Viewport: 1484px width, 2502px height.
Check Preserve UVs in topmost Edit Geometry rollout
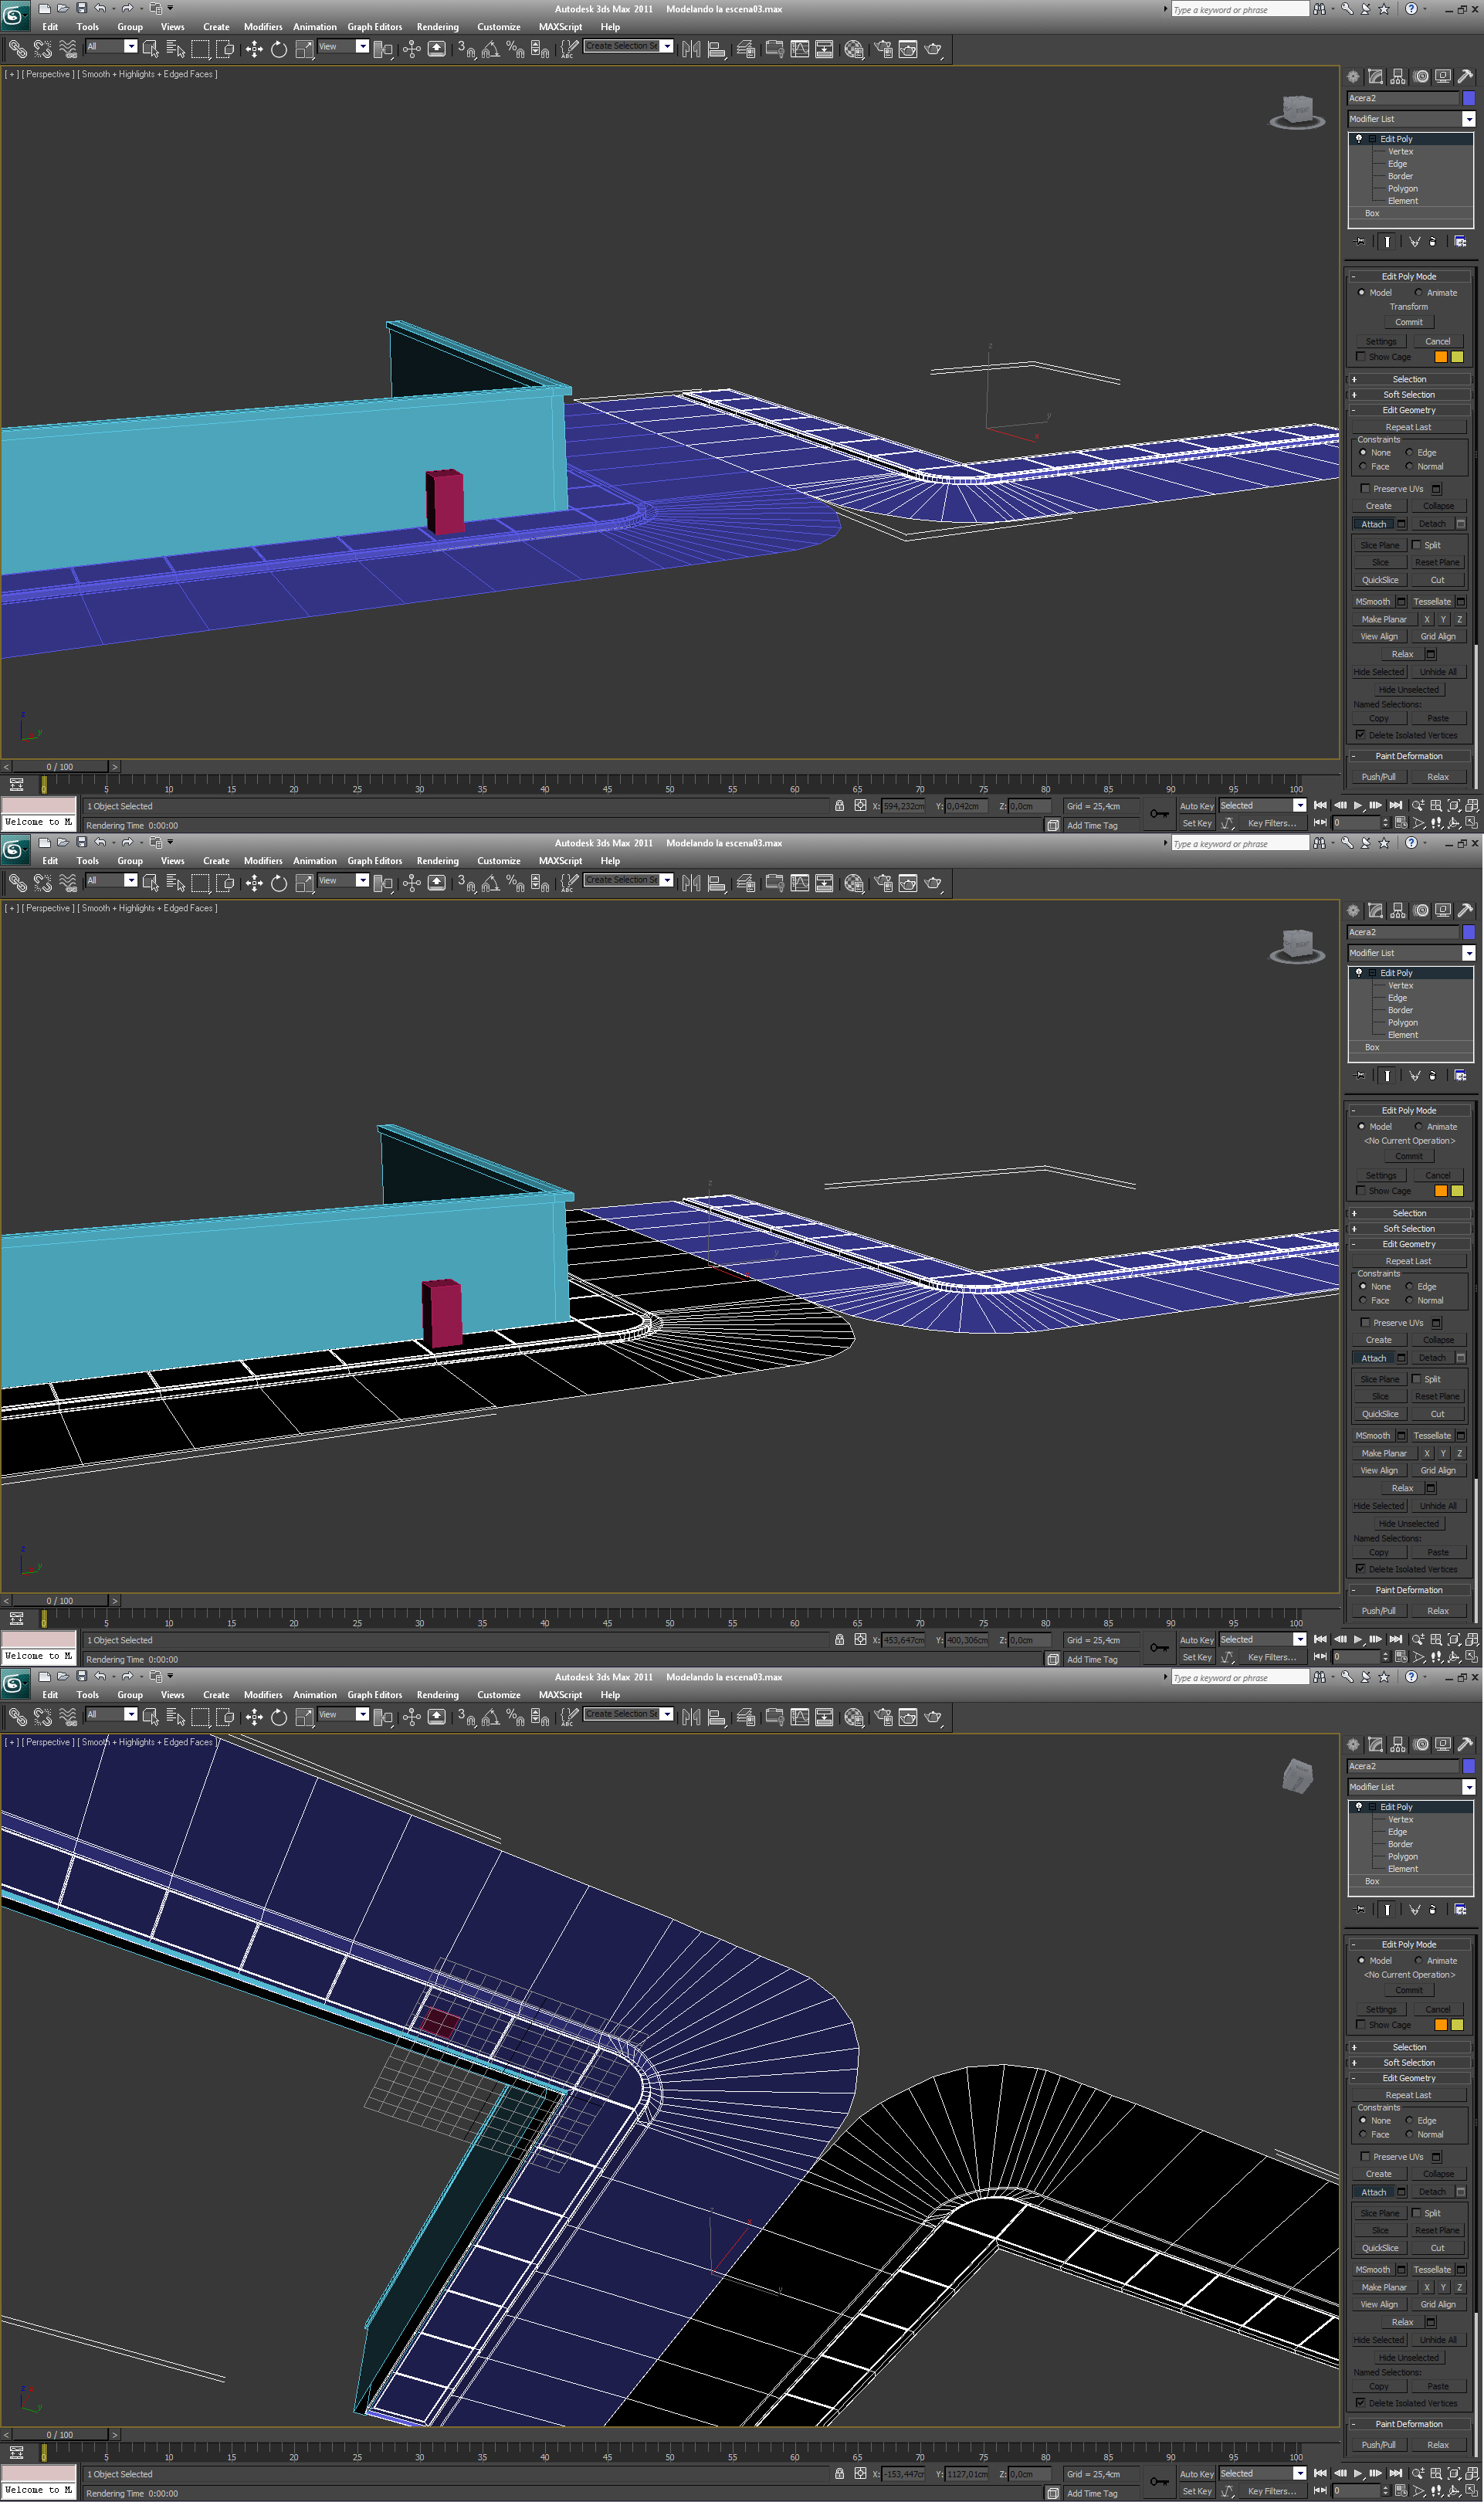1365,489
